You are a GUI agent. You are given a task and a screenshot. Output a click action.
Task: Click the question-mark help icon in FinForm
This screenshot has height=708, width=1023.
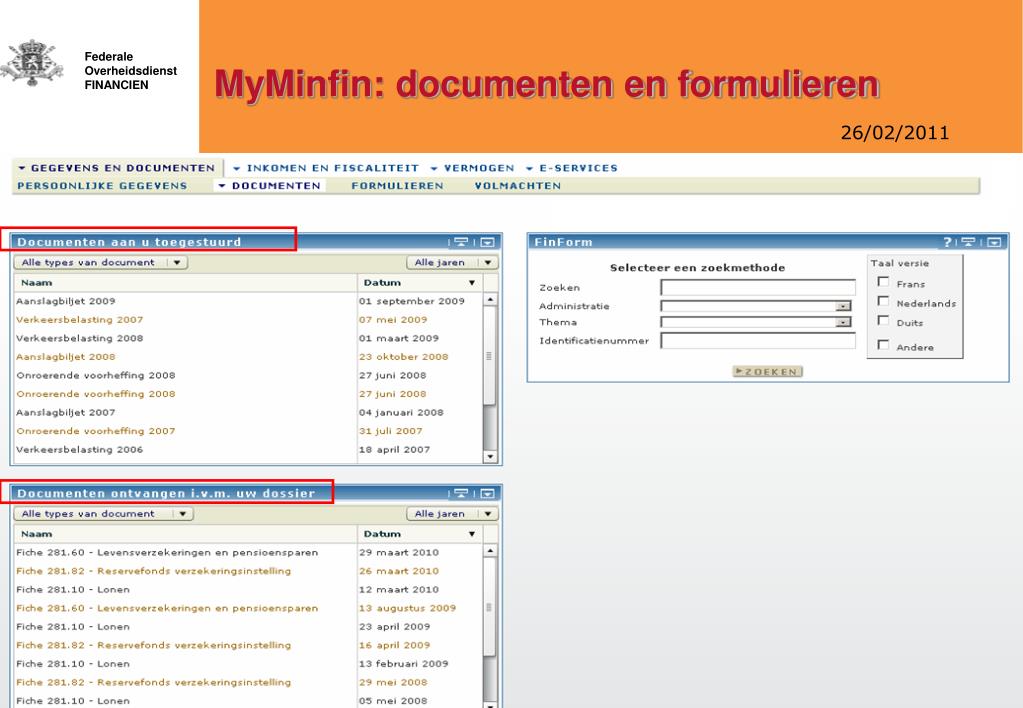947,242
